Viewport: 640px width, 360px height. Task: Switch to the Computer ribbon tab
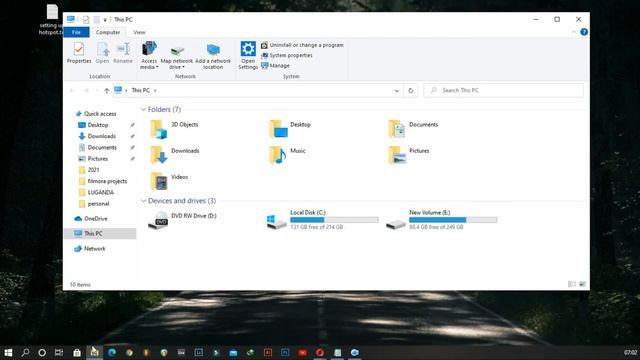108,32
